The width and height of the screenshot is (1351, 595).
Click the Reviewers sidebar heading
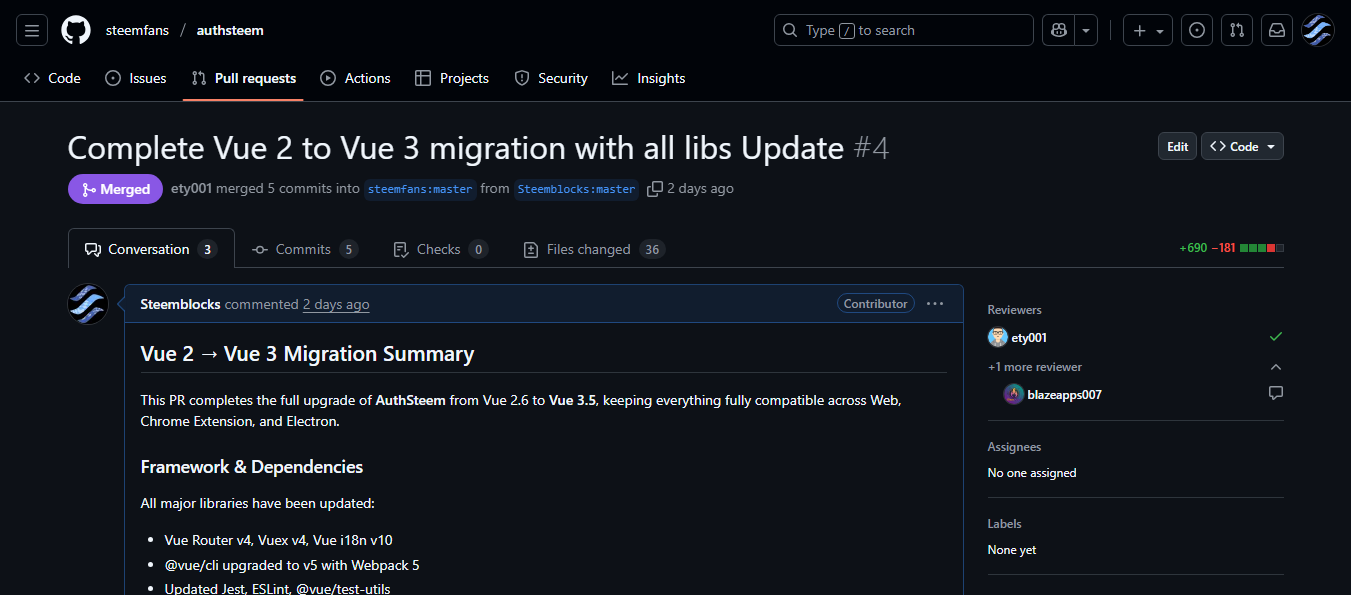(x=1014, y=310)
